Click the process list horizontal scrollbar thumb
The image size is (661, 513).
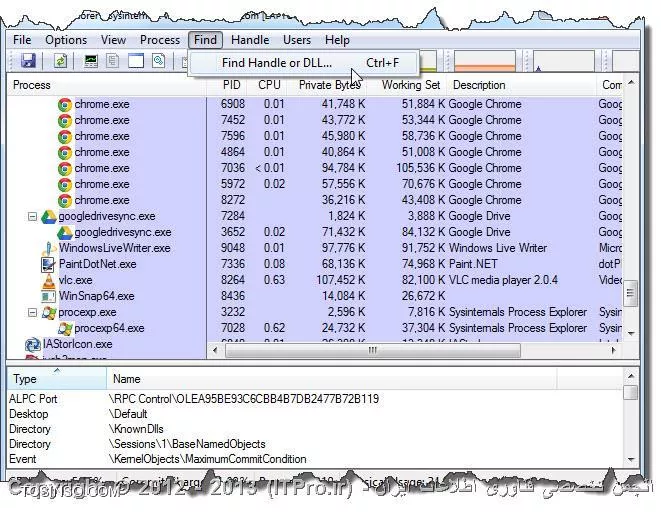(373, 350)
